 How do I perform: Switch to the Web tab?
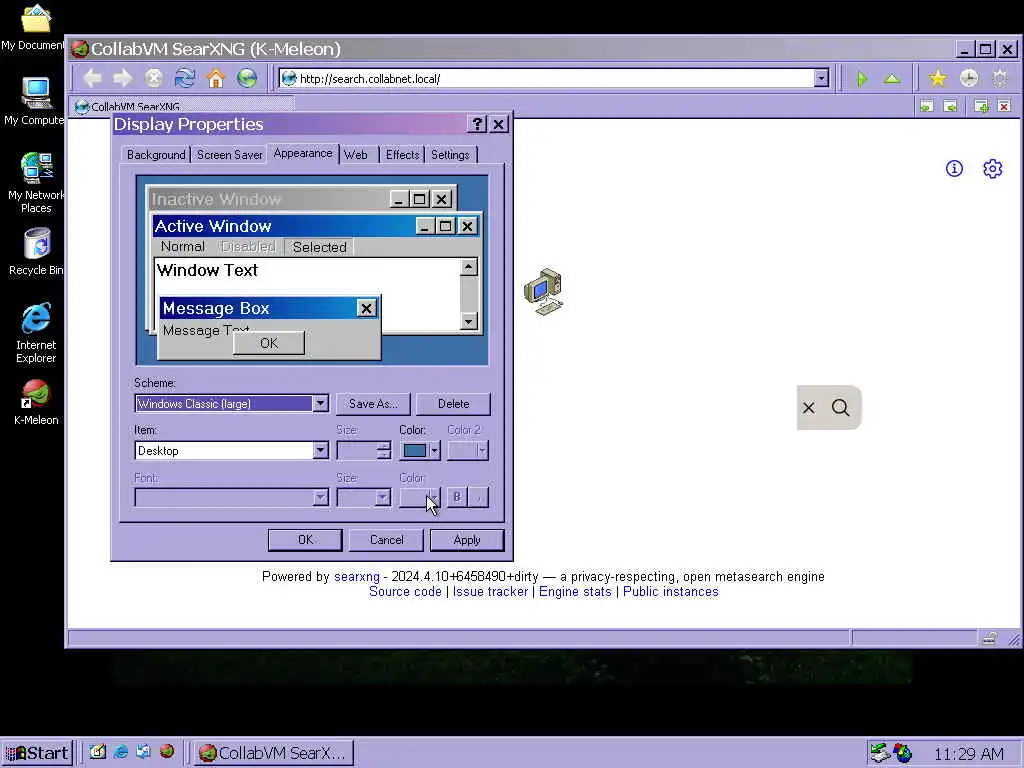pos(356,155)
